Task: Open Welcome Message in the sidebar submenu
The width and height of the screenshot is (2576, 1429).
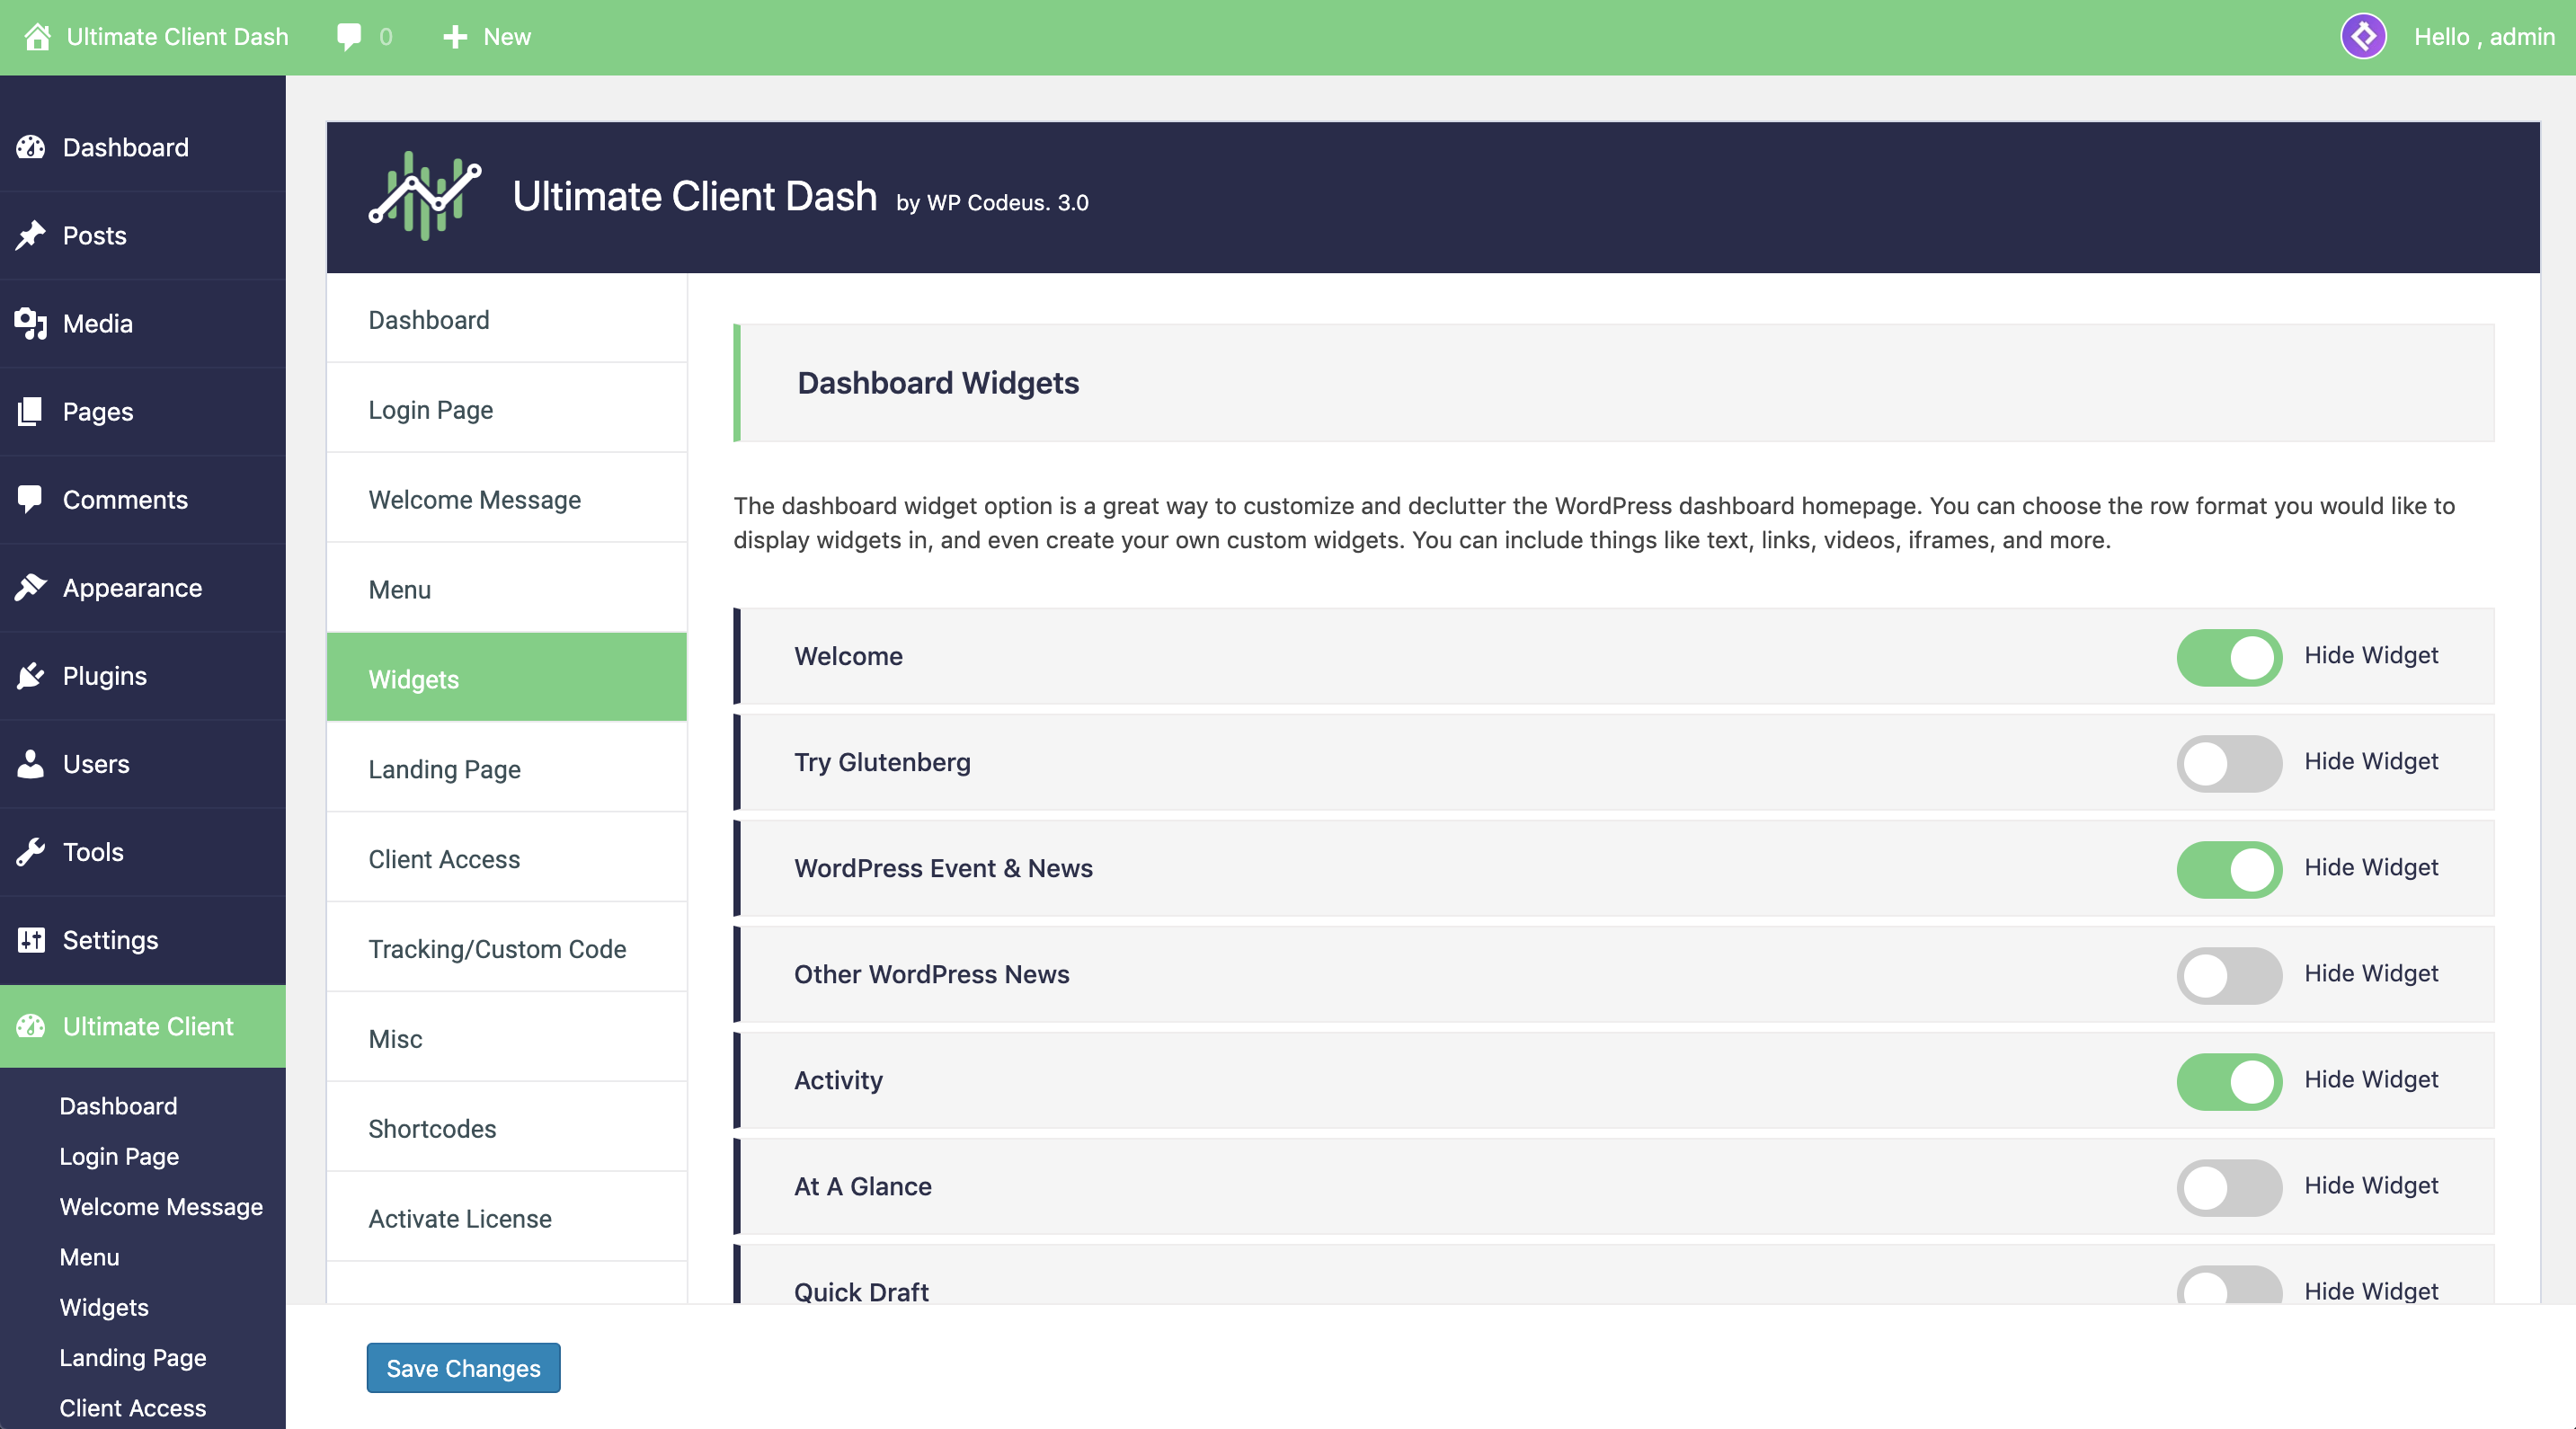Action: click(161, 1207)
